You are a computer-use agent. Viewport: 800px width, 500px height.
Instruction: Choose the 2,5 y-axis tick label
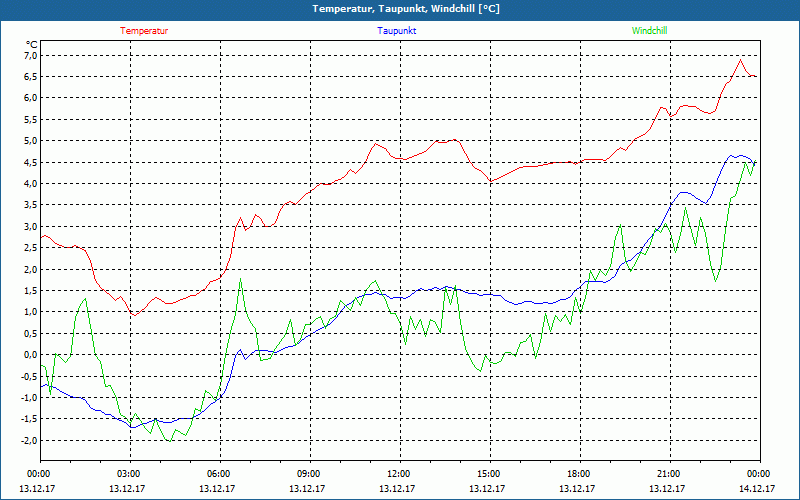pyautogui.click(x=31, y=247)
